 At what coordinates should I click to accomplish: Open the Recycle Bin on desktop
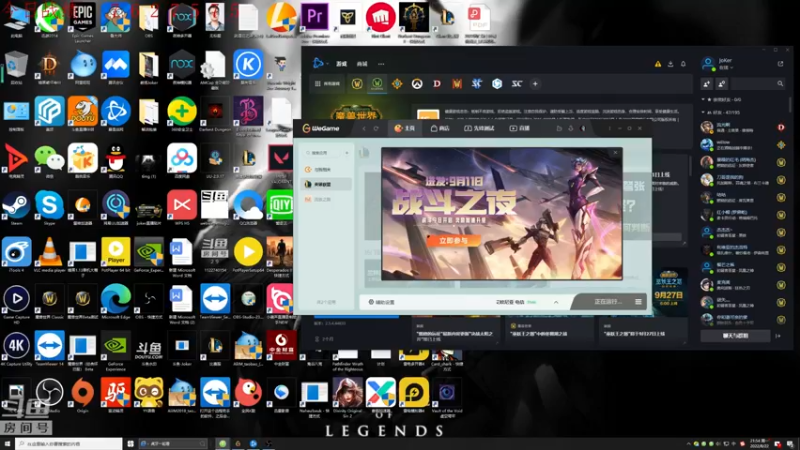pos(16,67)
